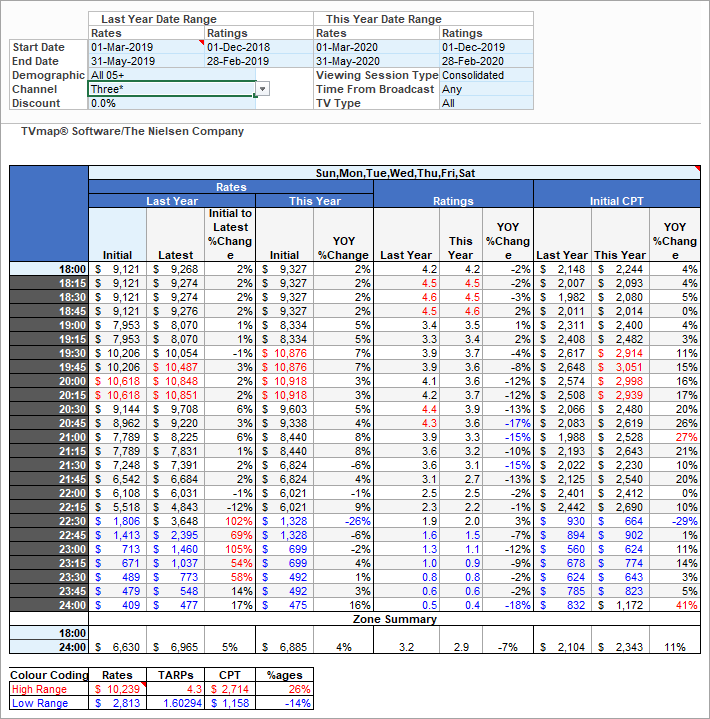The image size is (710, 719).
Task: Click last year rates end date 31-May-2019
Action: (x=146, y=61)
